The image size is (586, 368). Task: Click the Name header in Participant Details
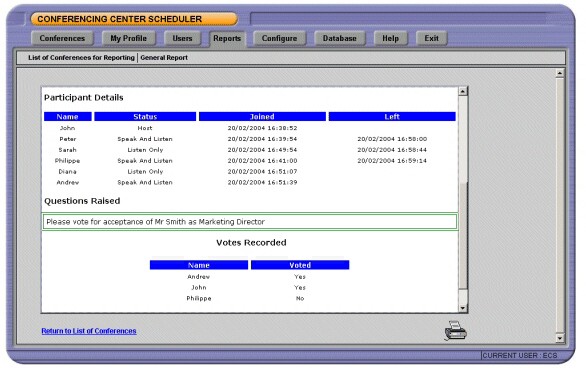[x=68, y=117]
